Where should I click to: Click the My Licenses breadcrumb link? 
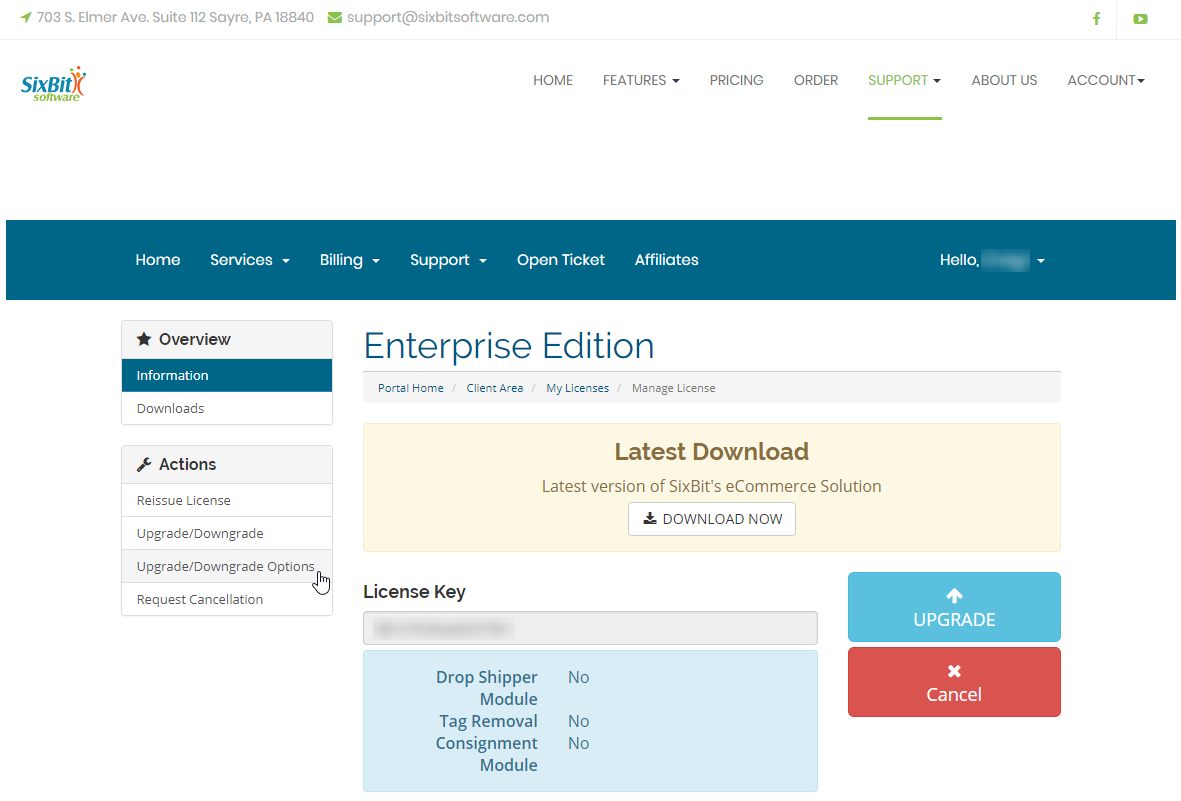pos(578,388)
